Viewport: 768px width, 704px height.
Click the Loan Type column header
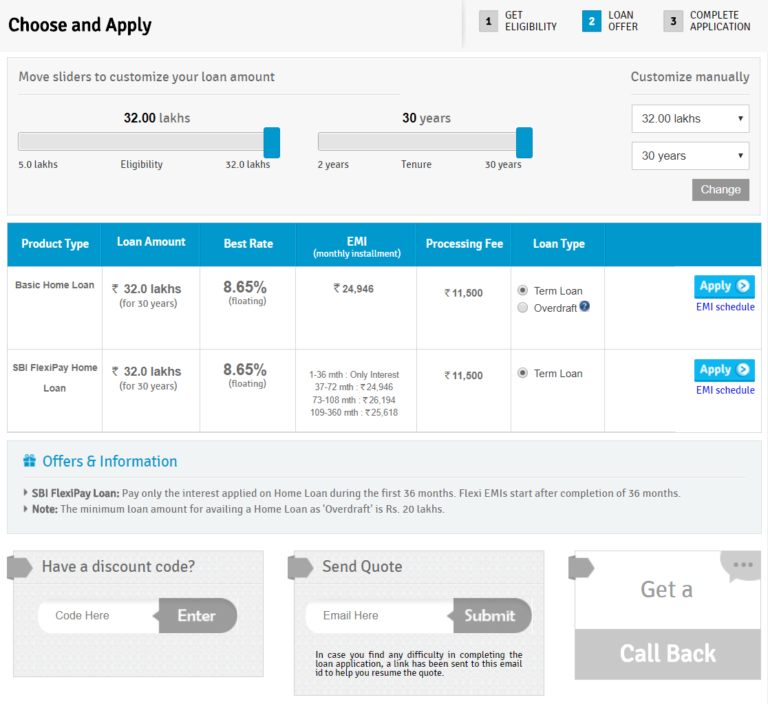point(559,243)
